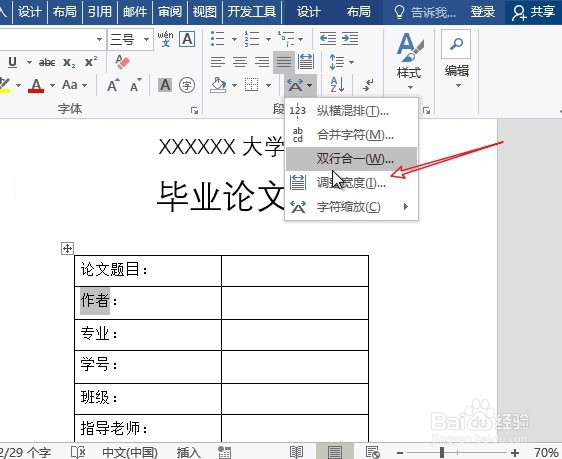Center the text
Image resolution: width=562 pixels, height=459 pixels.
[x=240, y=62]
